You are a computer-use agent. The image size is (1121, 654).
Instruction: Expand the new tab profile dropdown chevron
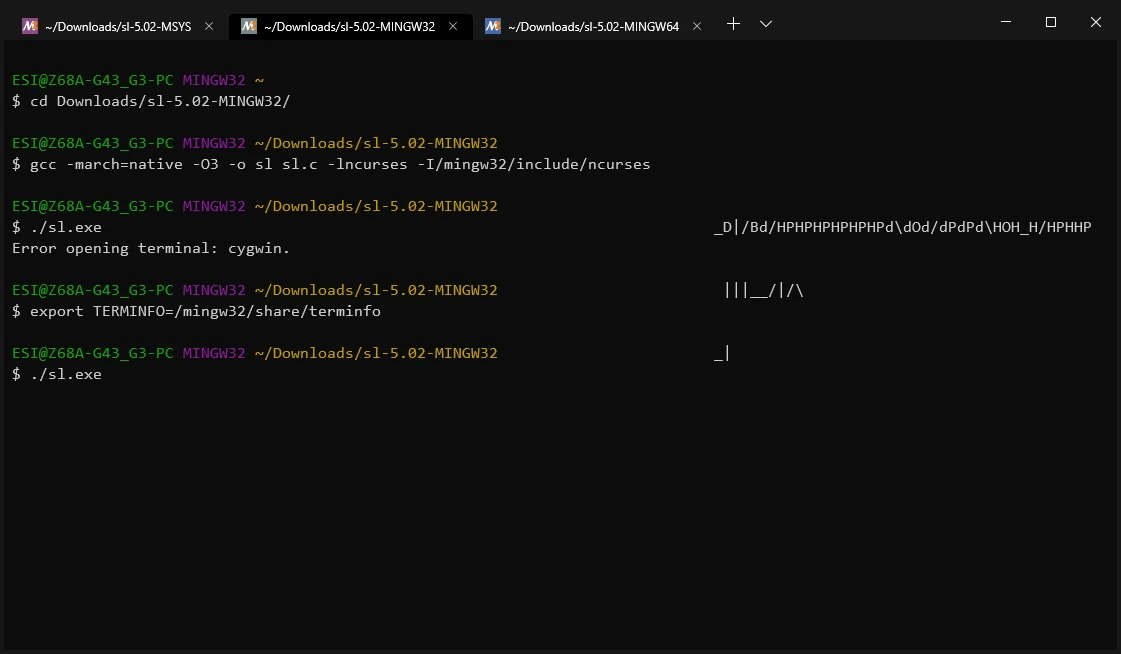pos(766,24)
